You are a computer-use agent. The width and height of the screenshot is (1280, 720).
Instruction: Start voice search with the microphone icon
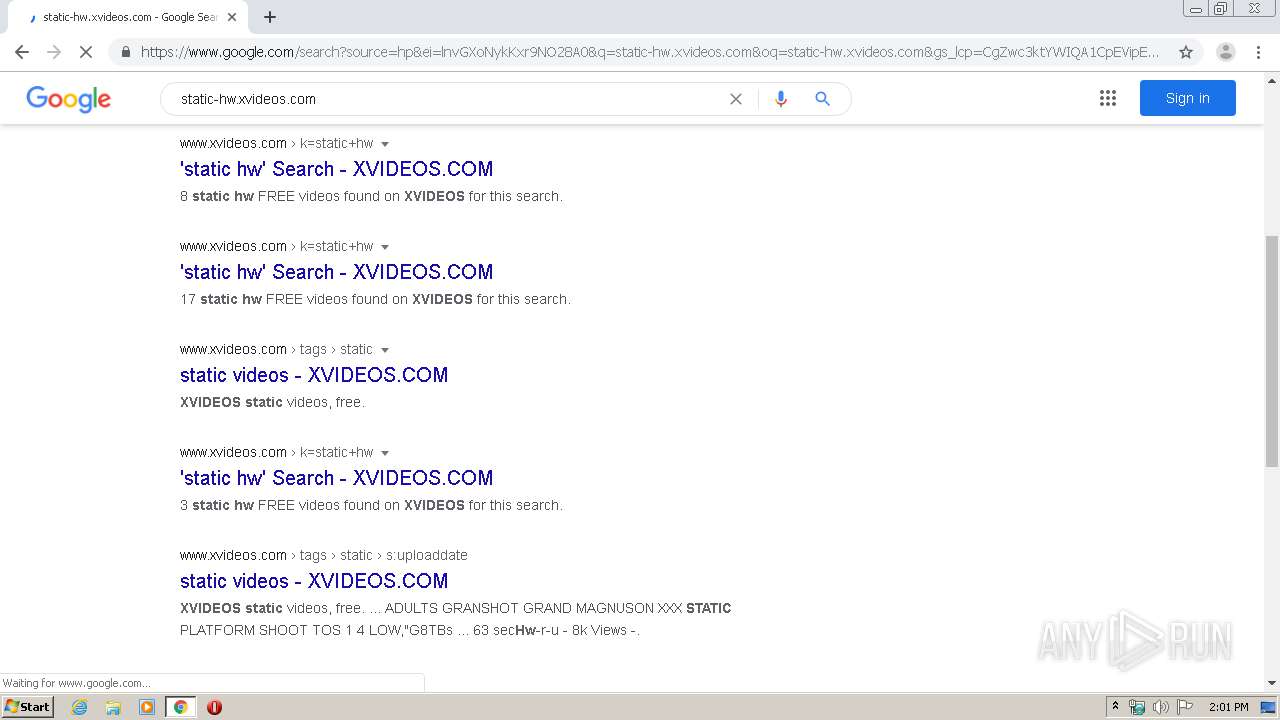[x=781, y=99]
